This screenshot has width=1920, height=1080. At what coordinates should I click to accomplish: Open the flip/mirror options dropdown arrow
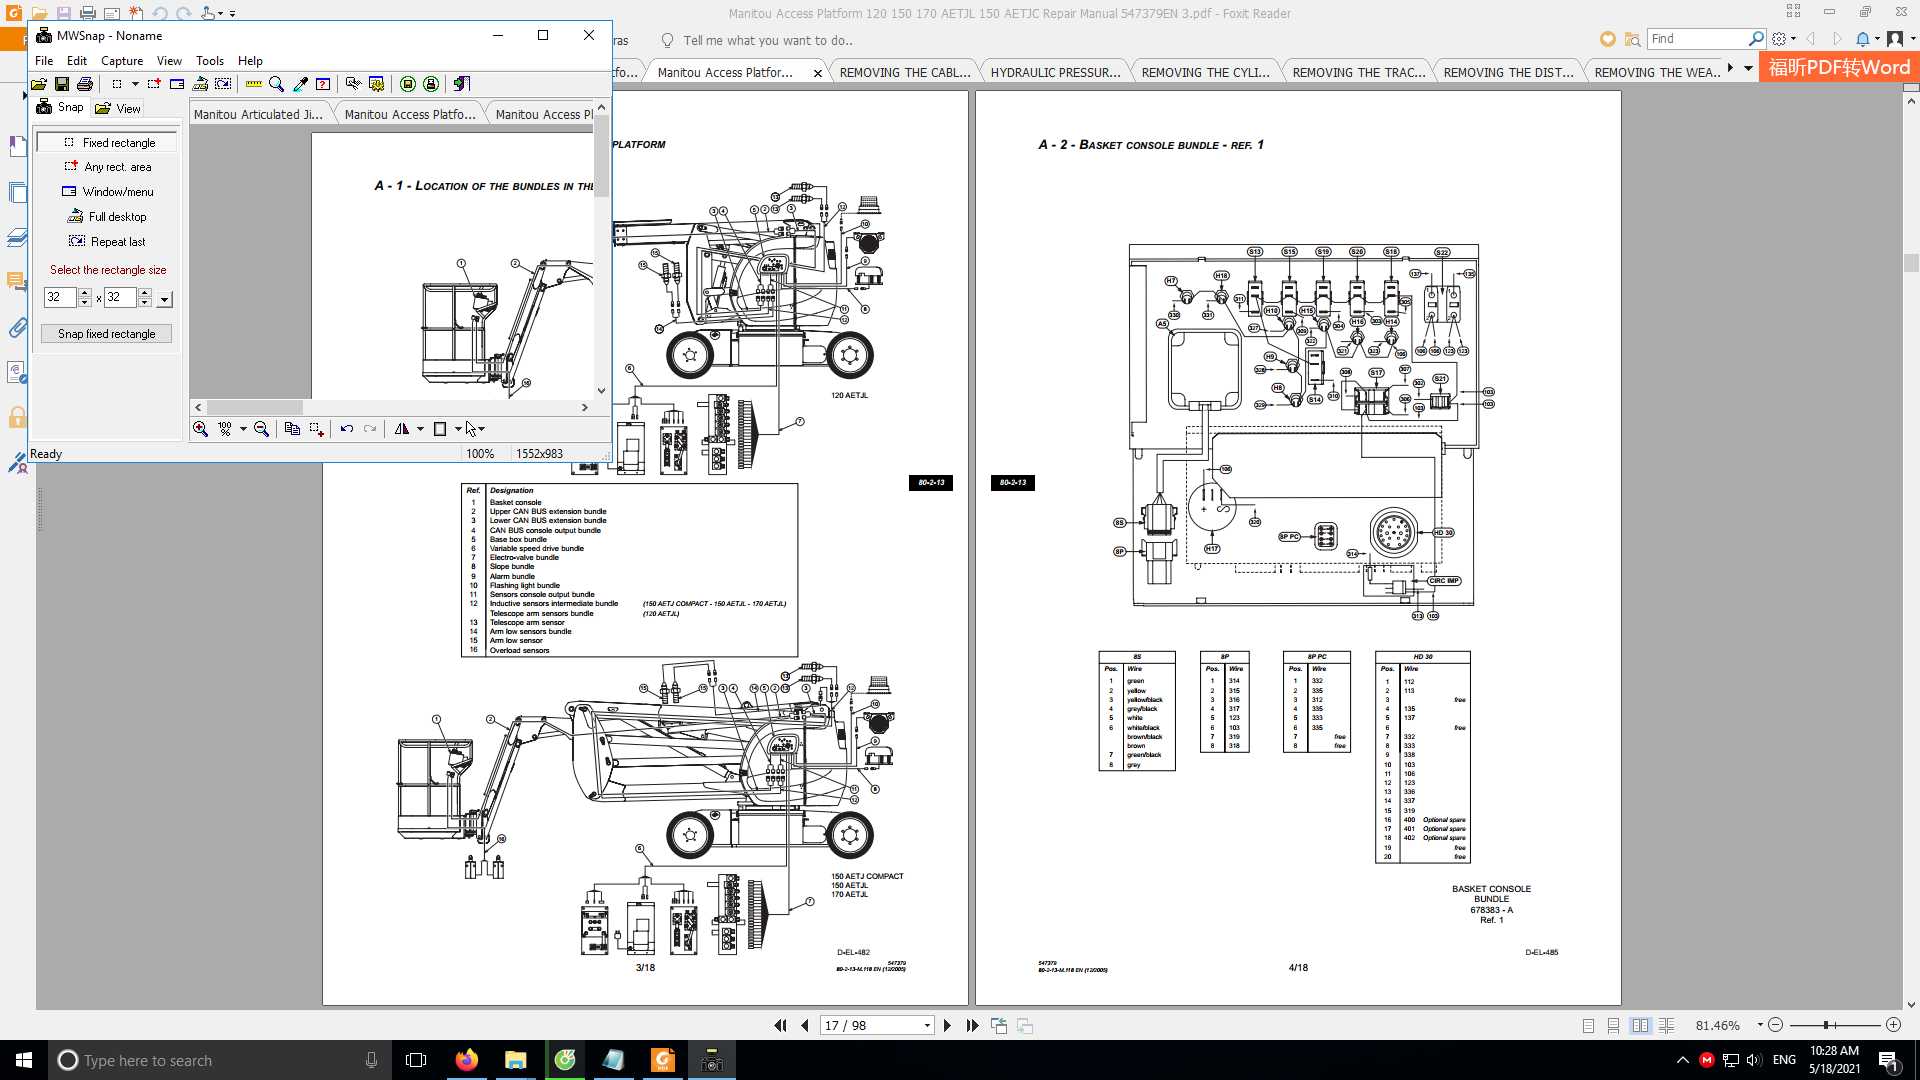click(x=420, y=429)
